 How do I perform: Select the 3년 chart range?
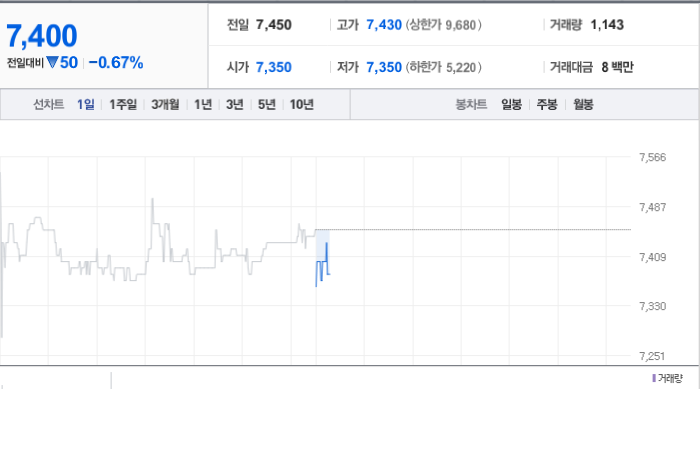click(235, 104)
